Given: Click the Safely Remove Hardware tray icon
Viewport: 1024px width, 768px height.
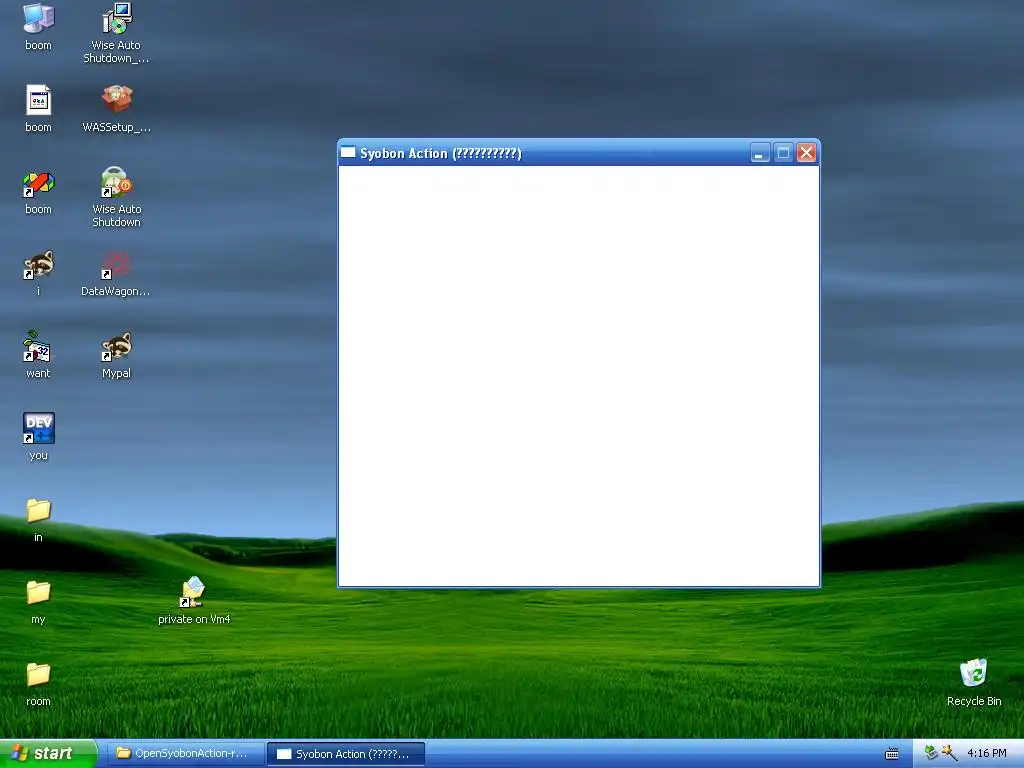Looking at the screenshot, I should tap(931, 753).
